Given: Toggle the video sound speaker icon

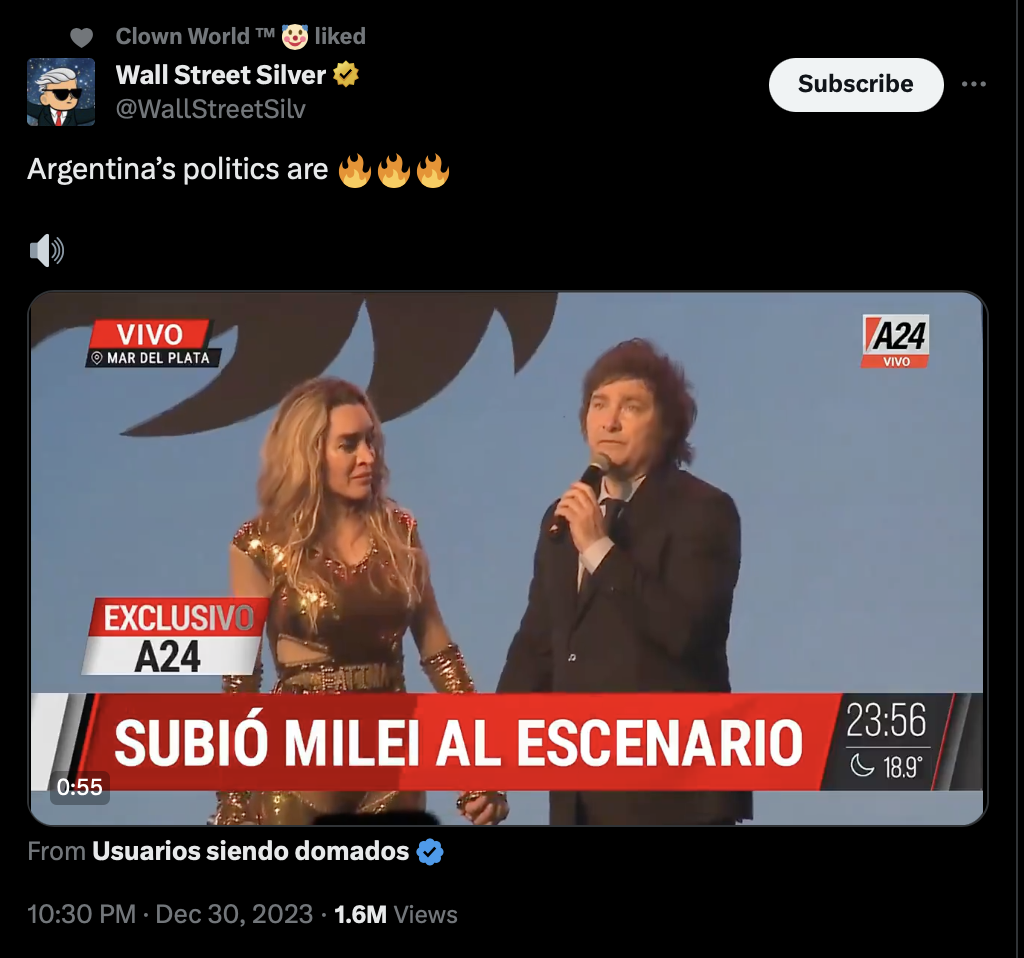Looking at the screenshot, I should (x=47, y=250).
